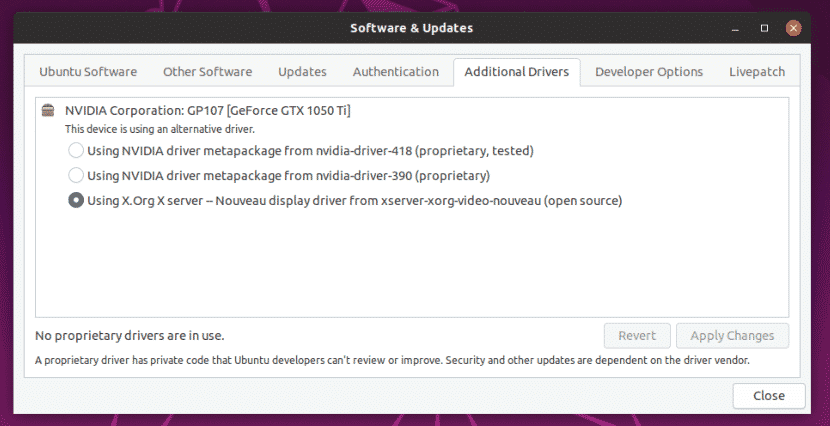
Task: Click the Close button at the bottom
Action: [x=769, y=396]
